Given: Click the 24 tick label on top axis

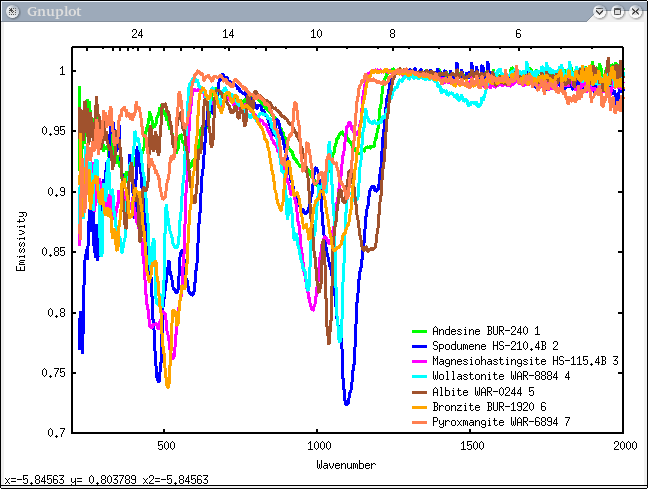Looking at the screenshot, I should [137, 34].
